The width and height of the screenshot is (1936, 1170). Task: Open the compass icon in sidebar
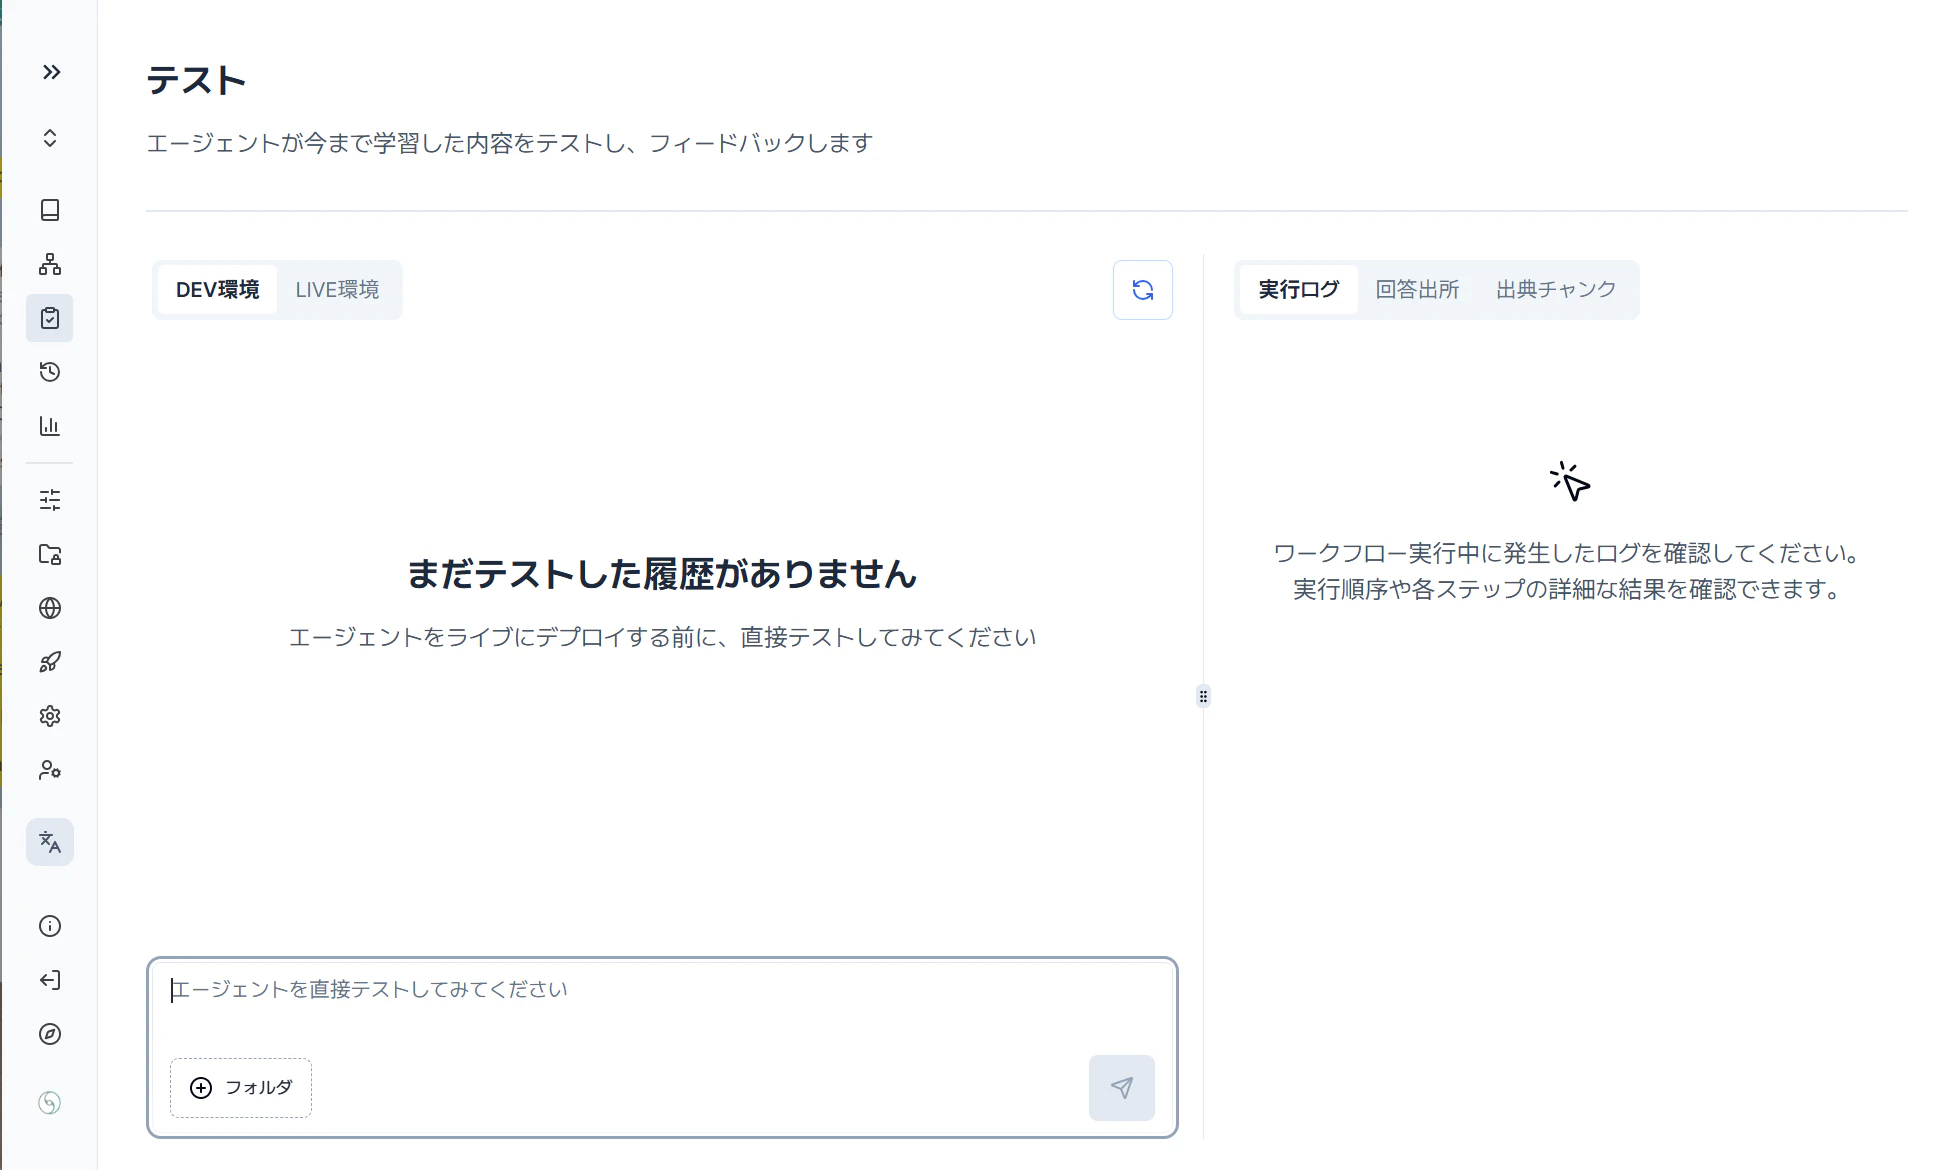[50, 1034]
